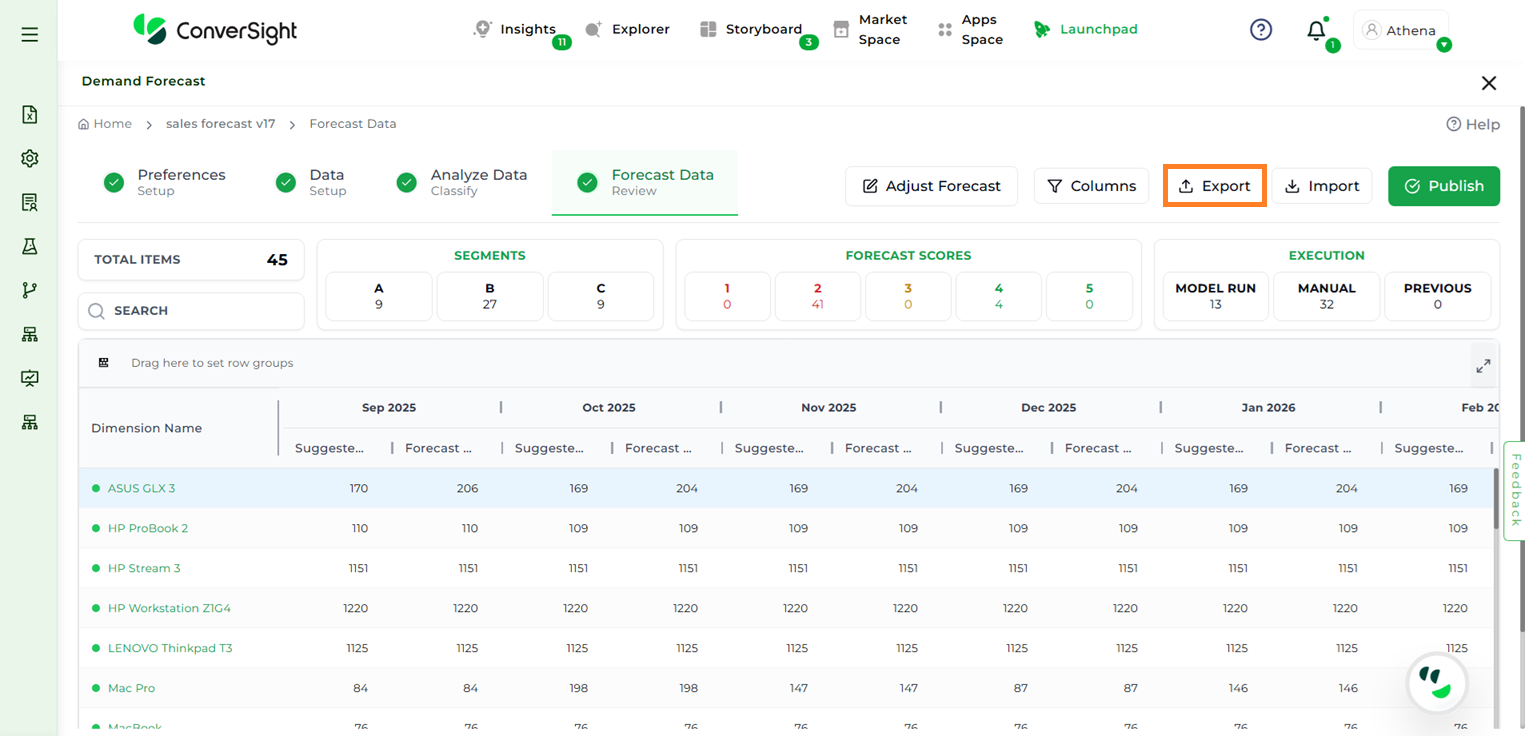1525x736 pixels.
Task: Open the Columns filter options
Action: (1091, 186)
